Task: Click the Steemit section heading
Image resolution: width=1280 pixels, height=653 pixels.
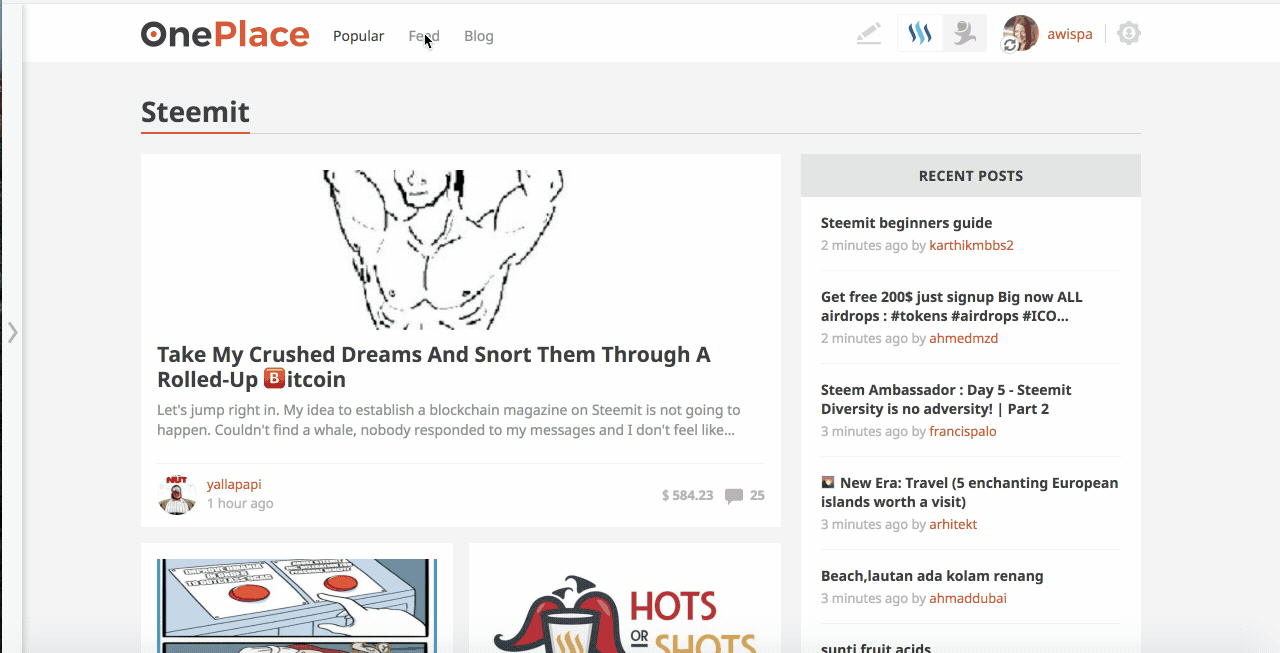Action: click(x=195, y=111)
